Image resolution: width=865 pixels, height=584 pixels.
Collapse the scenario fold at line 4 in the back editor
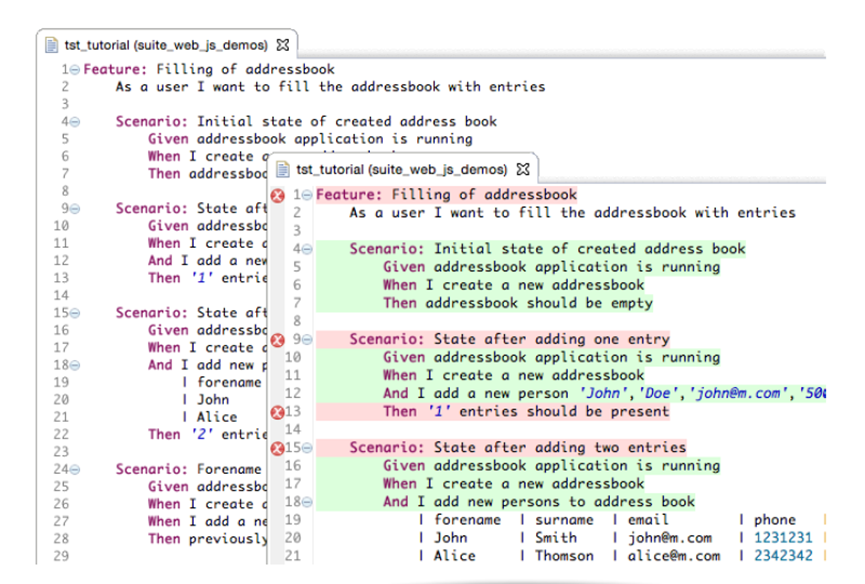(74, 122)
